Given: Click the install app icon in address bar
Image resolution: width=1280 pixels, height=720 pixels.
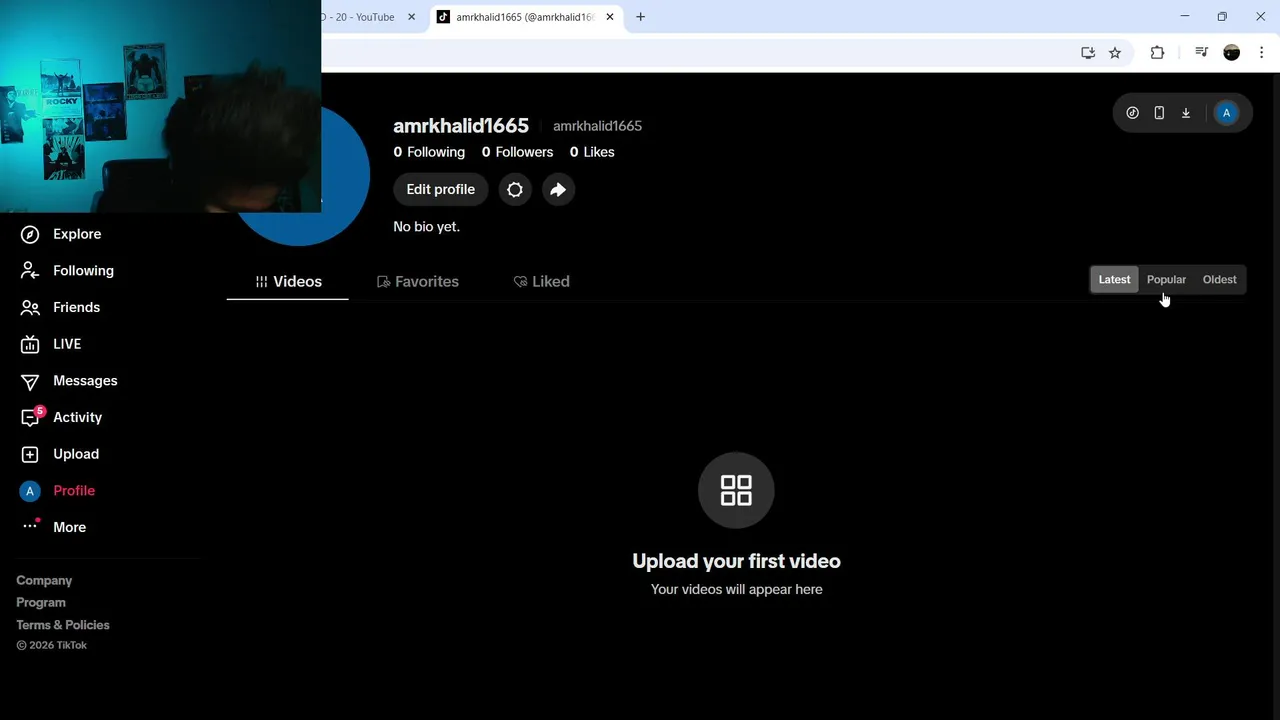Looking at the screenshot, I should [1088, 53].
